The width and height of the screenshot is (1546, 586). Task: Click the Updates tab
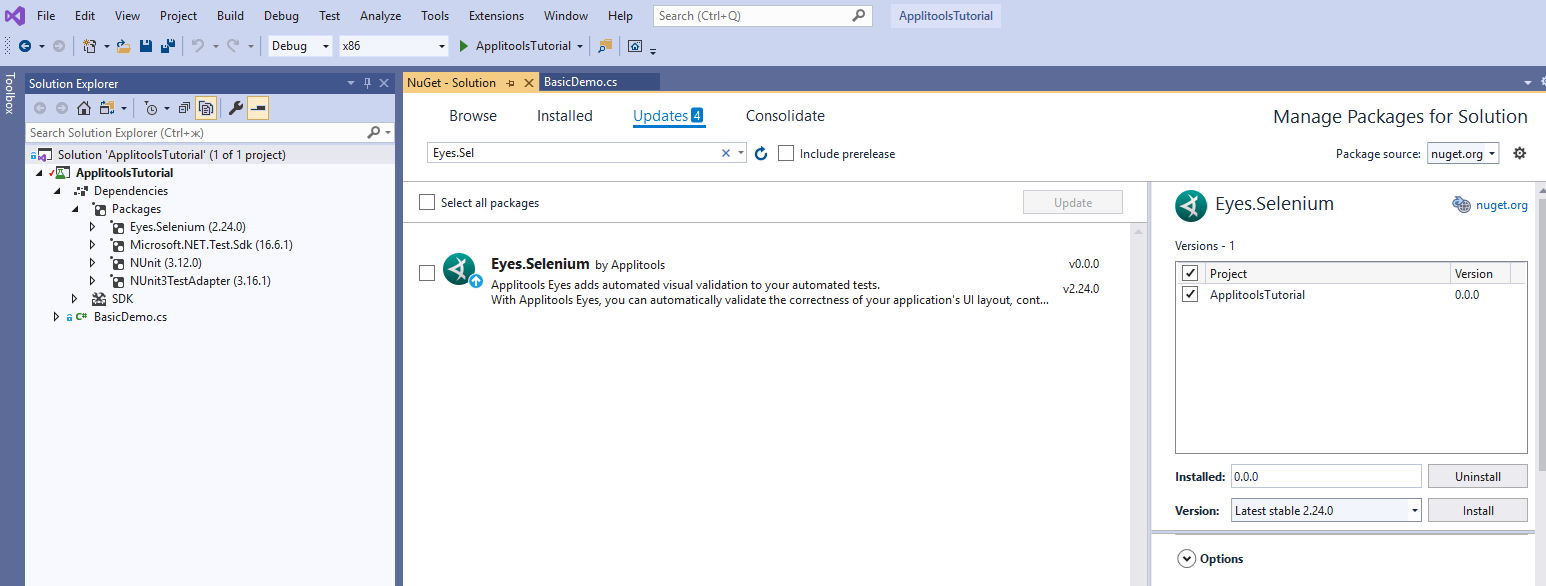(668, 116)
